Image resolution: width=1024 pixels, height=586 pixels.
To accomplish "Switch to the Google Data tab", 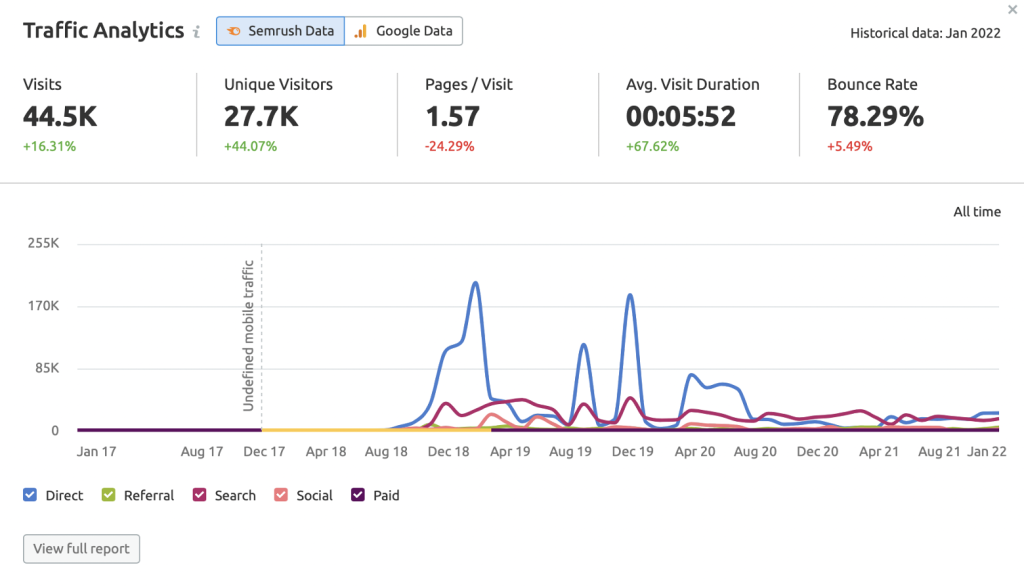I will point(404,31).
